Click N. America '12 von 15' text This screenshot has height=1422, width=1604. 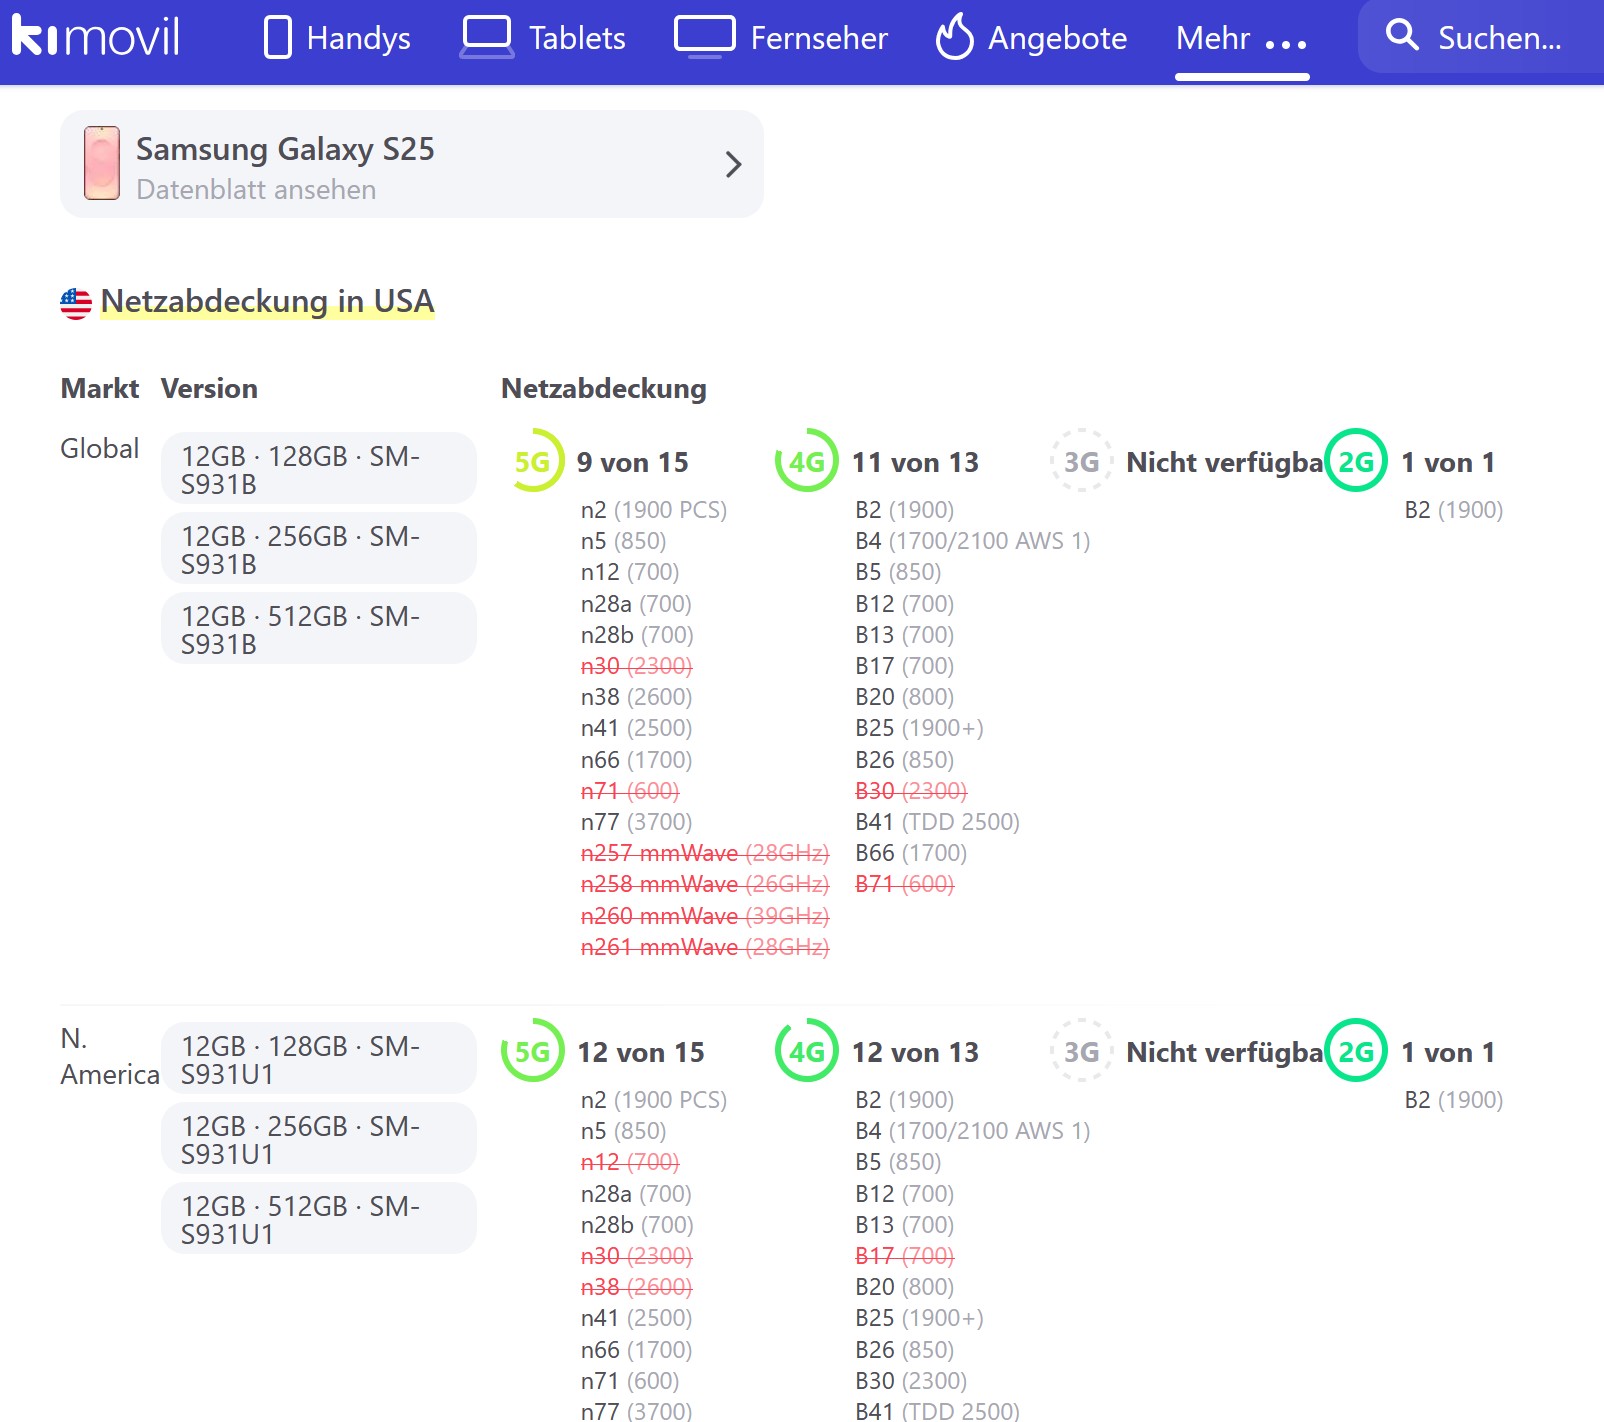click(x=641, y=1052)
